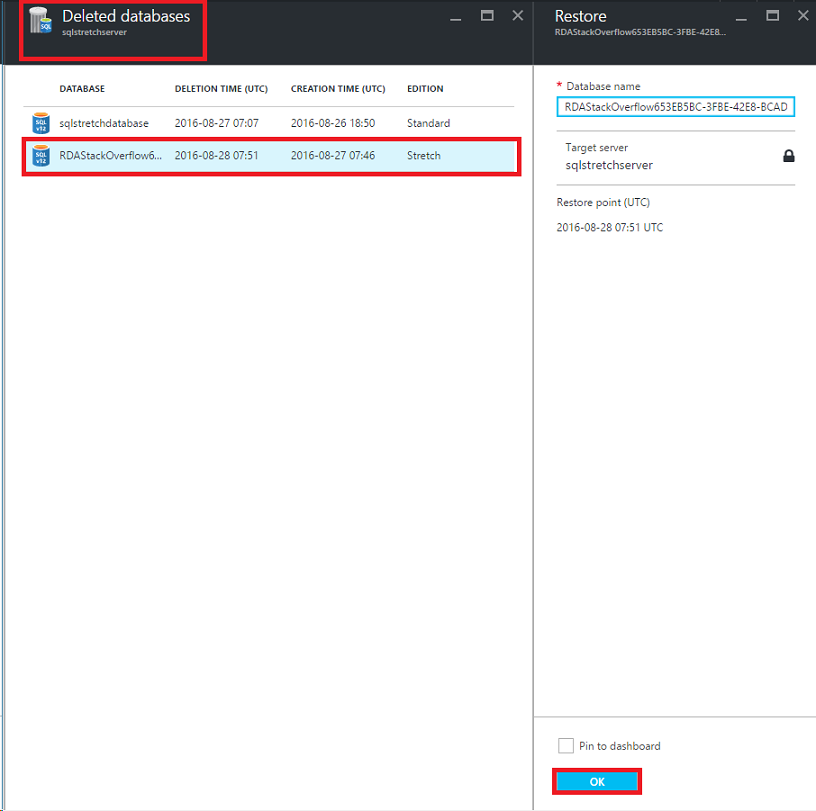This screenshot has height=811, width=816.
Task: Click the Restore point (UTC) label
Action: (603, 202)
